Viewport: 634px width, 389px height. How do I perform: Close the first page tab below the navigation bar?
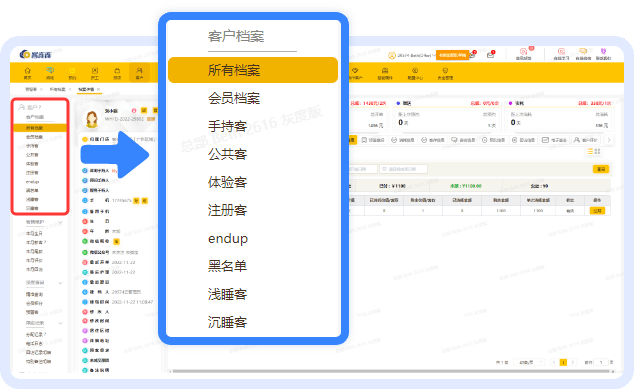pyautogui.click(x=41, y=89)
